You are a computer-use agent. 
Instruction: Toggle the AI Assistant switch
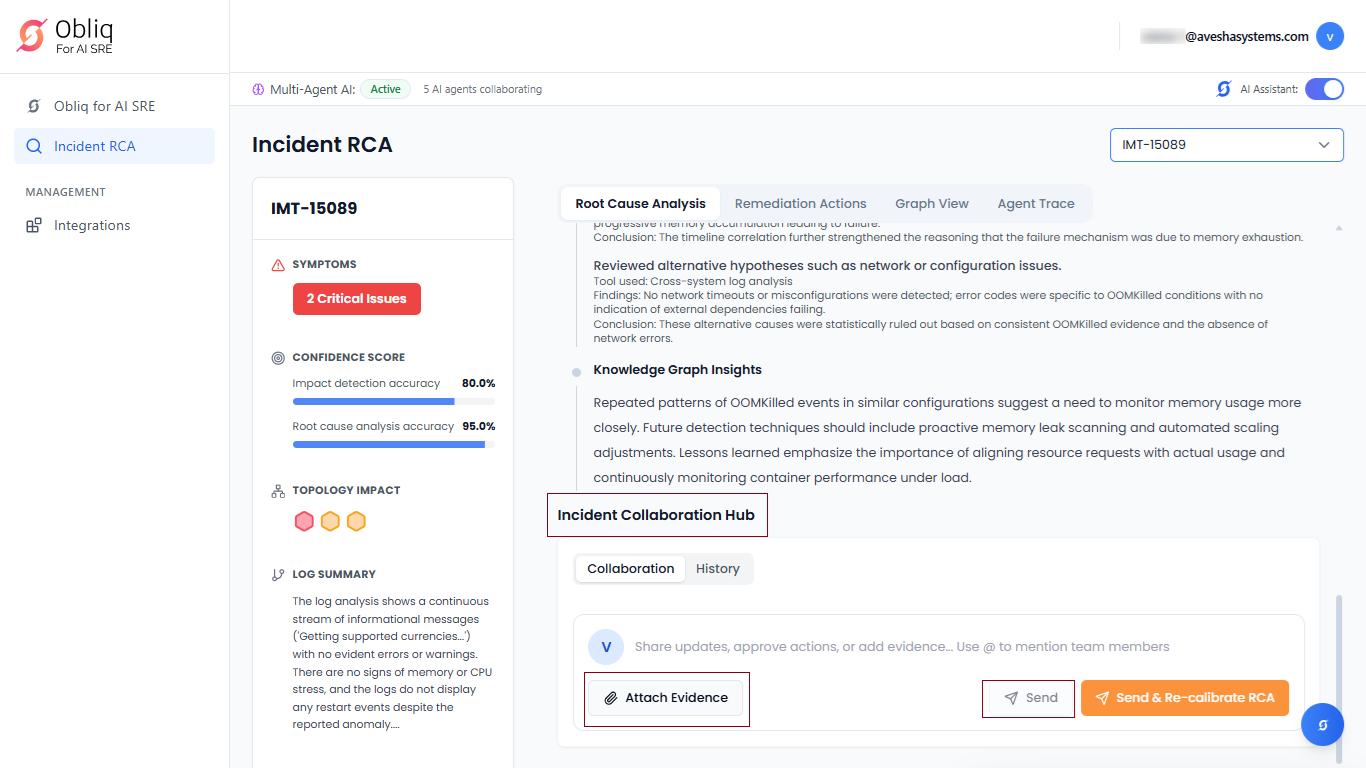(1324, 89)
